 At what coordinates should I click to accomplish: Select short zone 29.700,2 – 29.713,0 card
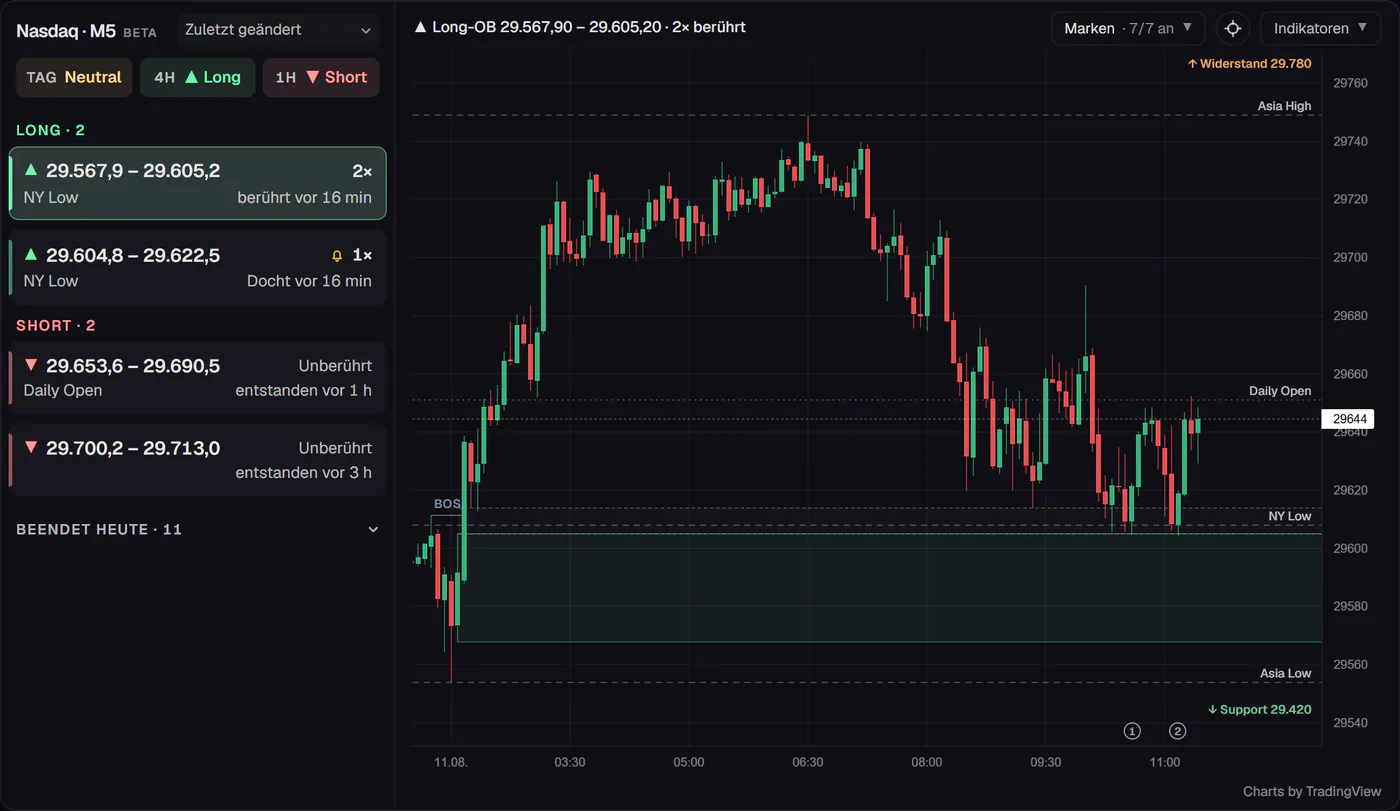(x=198, y=460)
